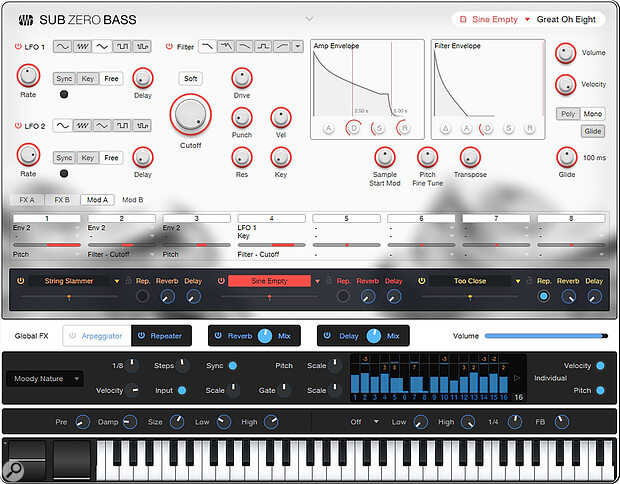The height and width of the screenshot is (484, 620).
Task: Select Arpeggiator tab label
Action: (x=102, y=336)
